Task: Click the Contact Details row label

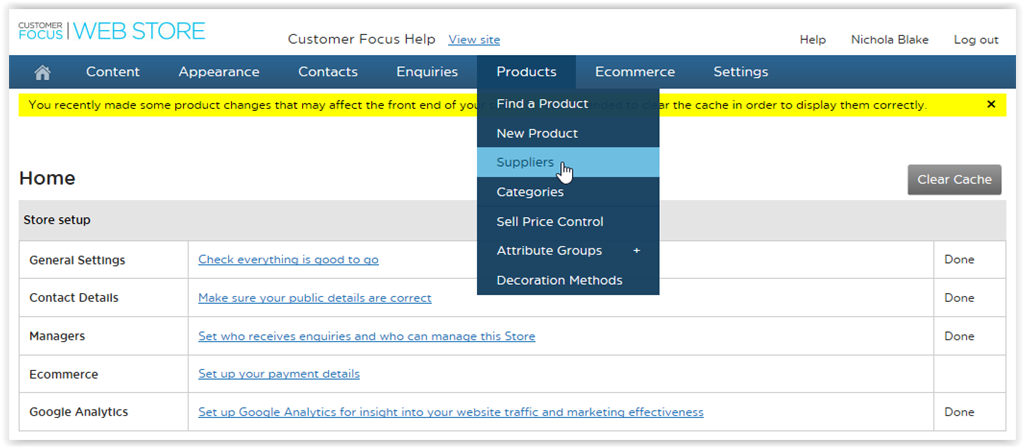Action: tap(74, 298)
